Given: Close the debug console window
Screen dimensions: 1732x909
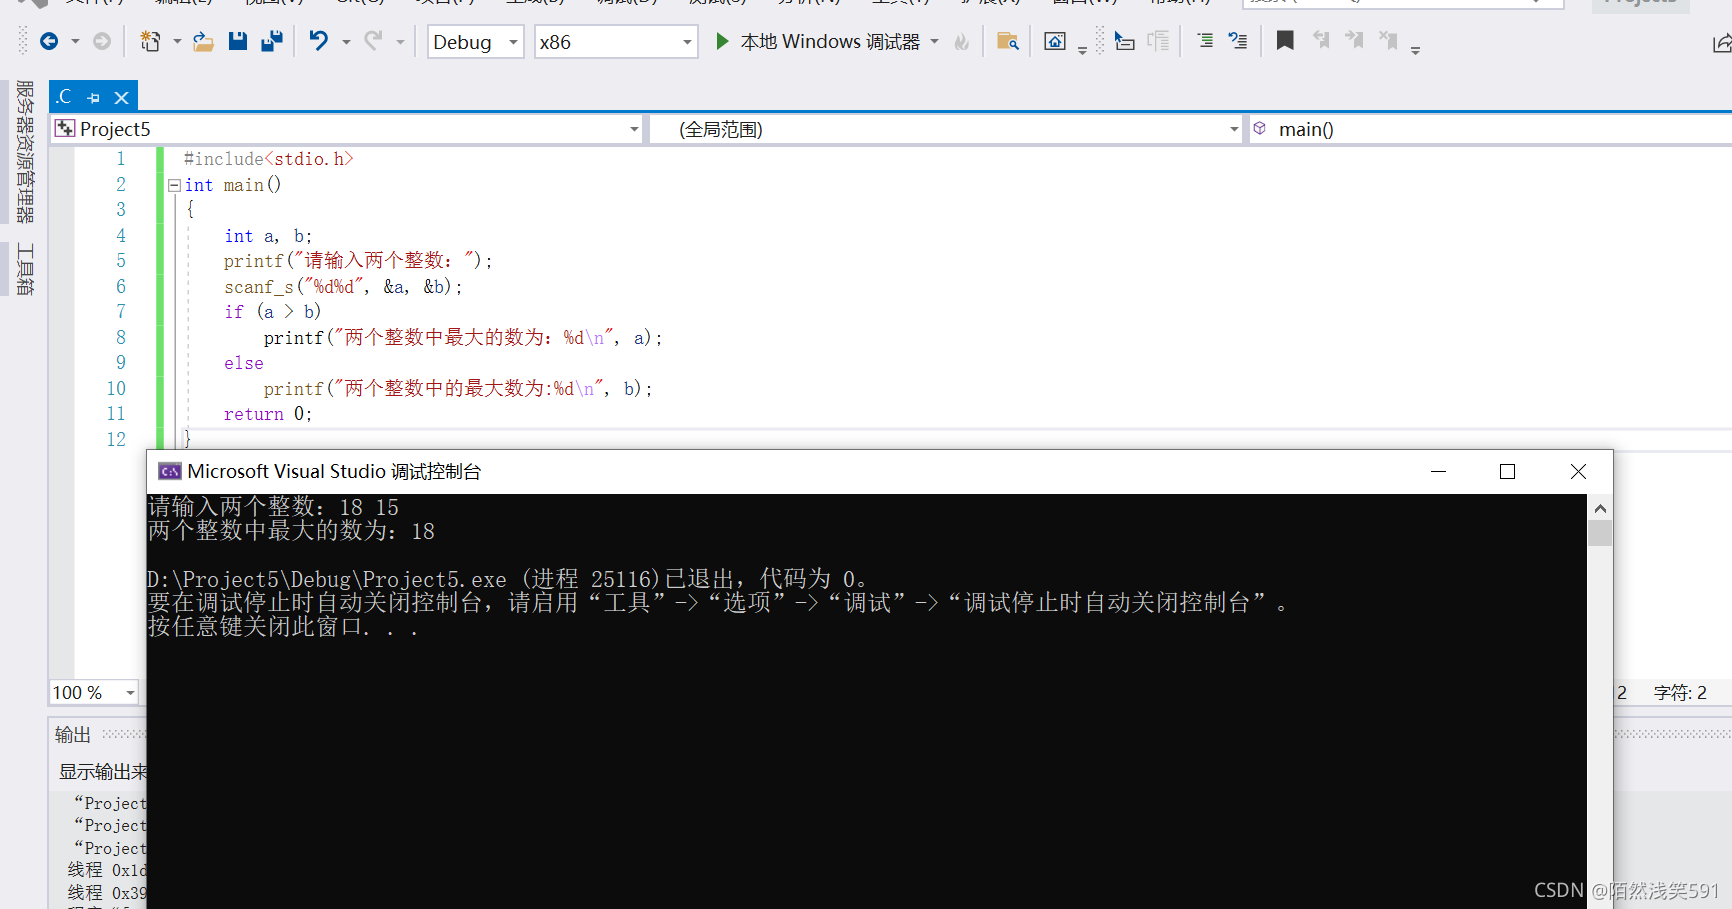Looking at the screenshot, I should [1578, 471].
